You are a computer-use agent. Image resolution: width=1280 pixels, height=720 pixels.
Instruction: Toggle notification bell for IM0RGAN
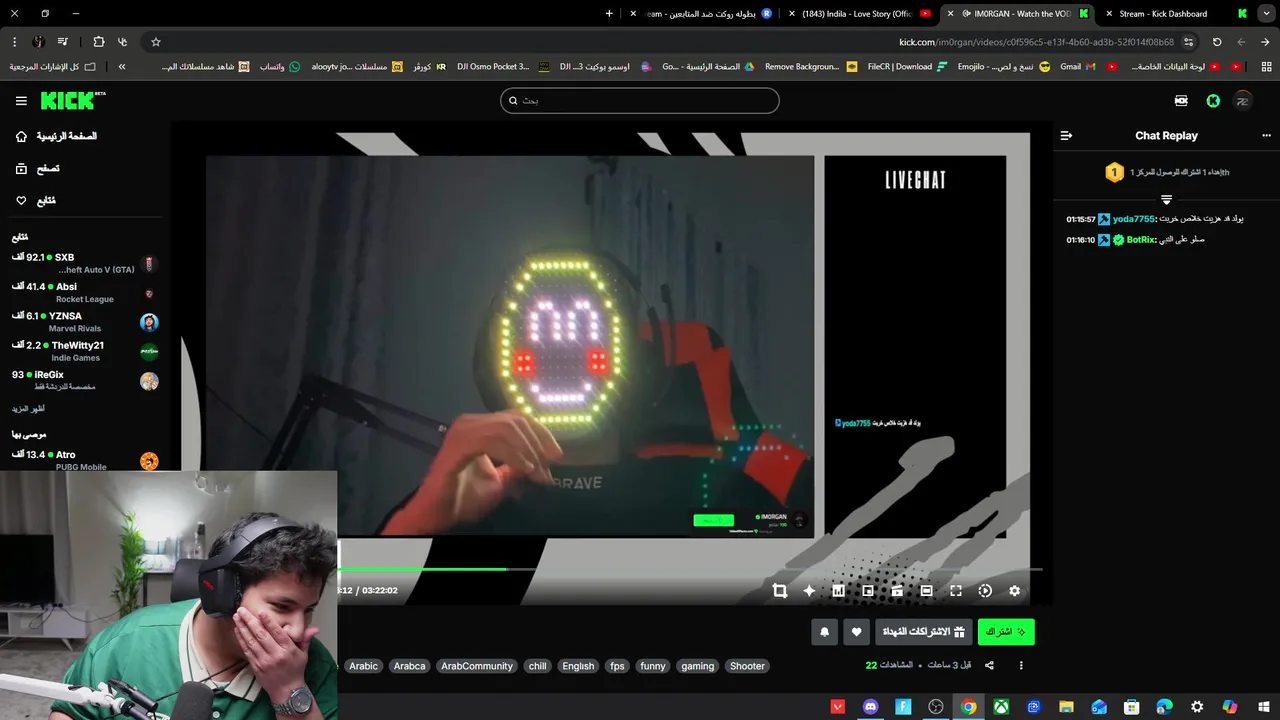tap(824, 632)
